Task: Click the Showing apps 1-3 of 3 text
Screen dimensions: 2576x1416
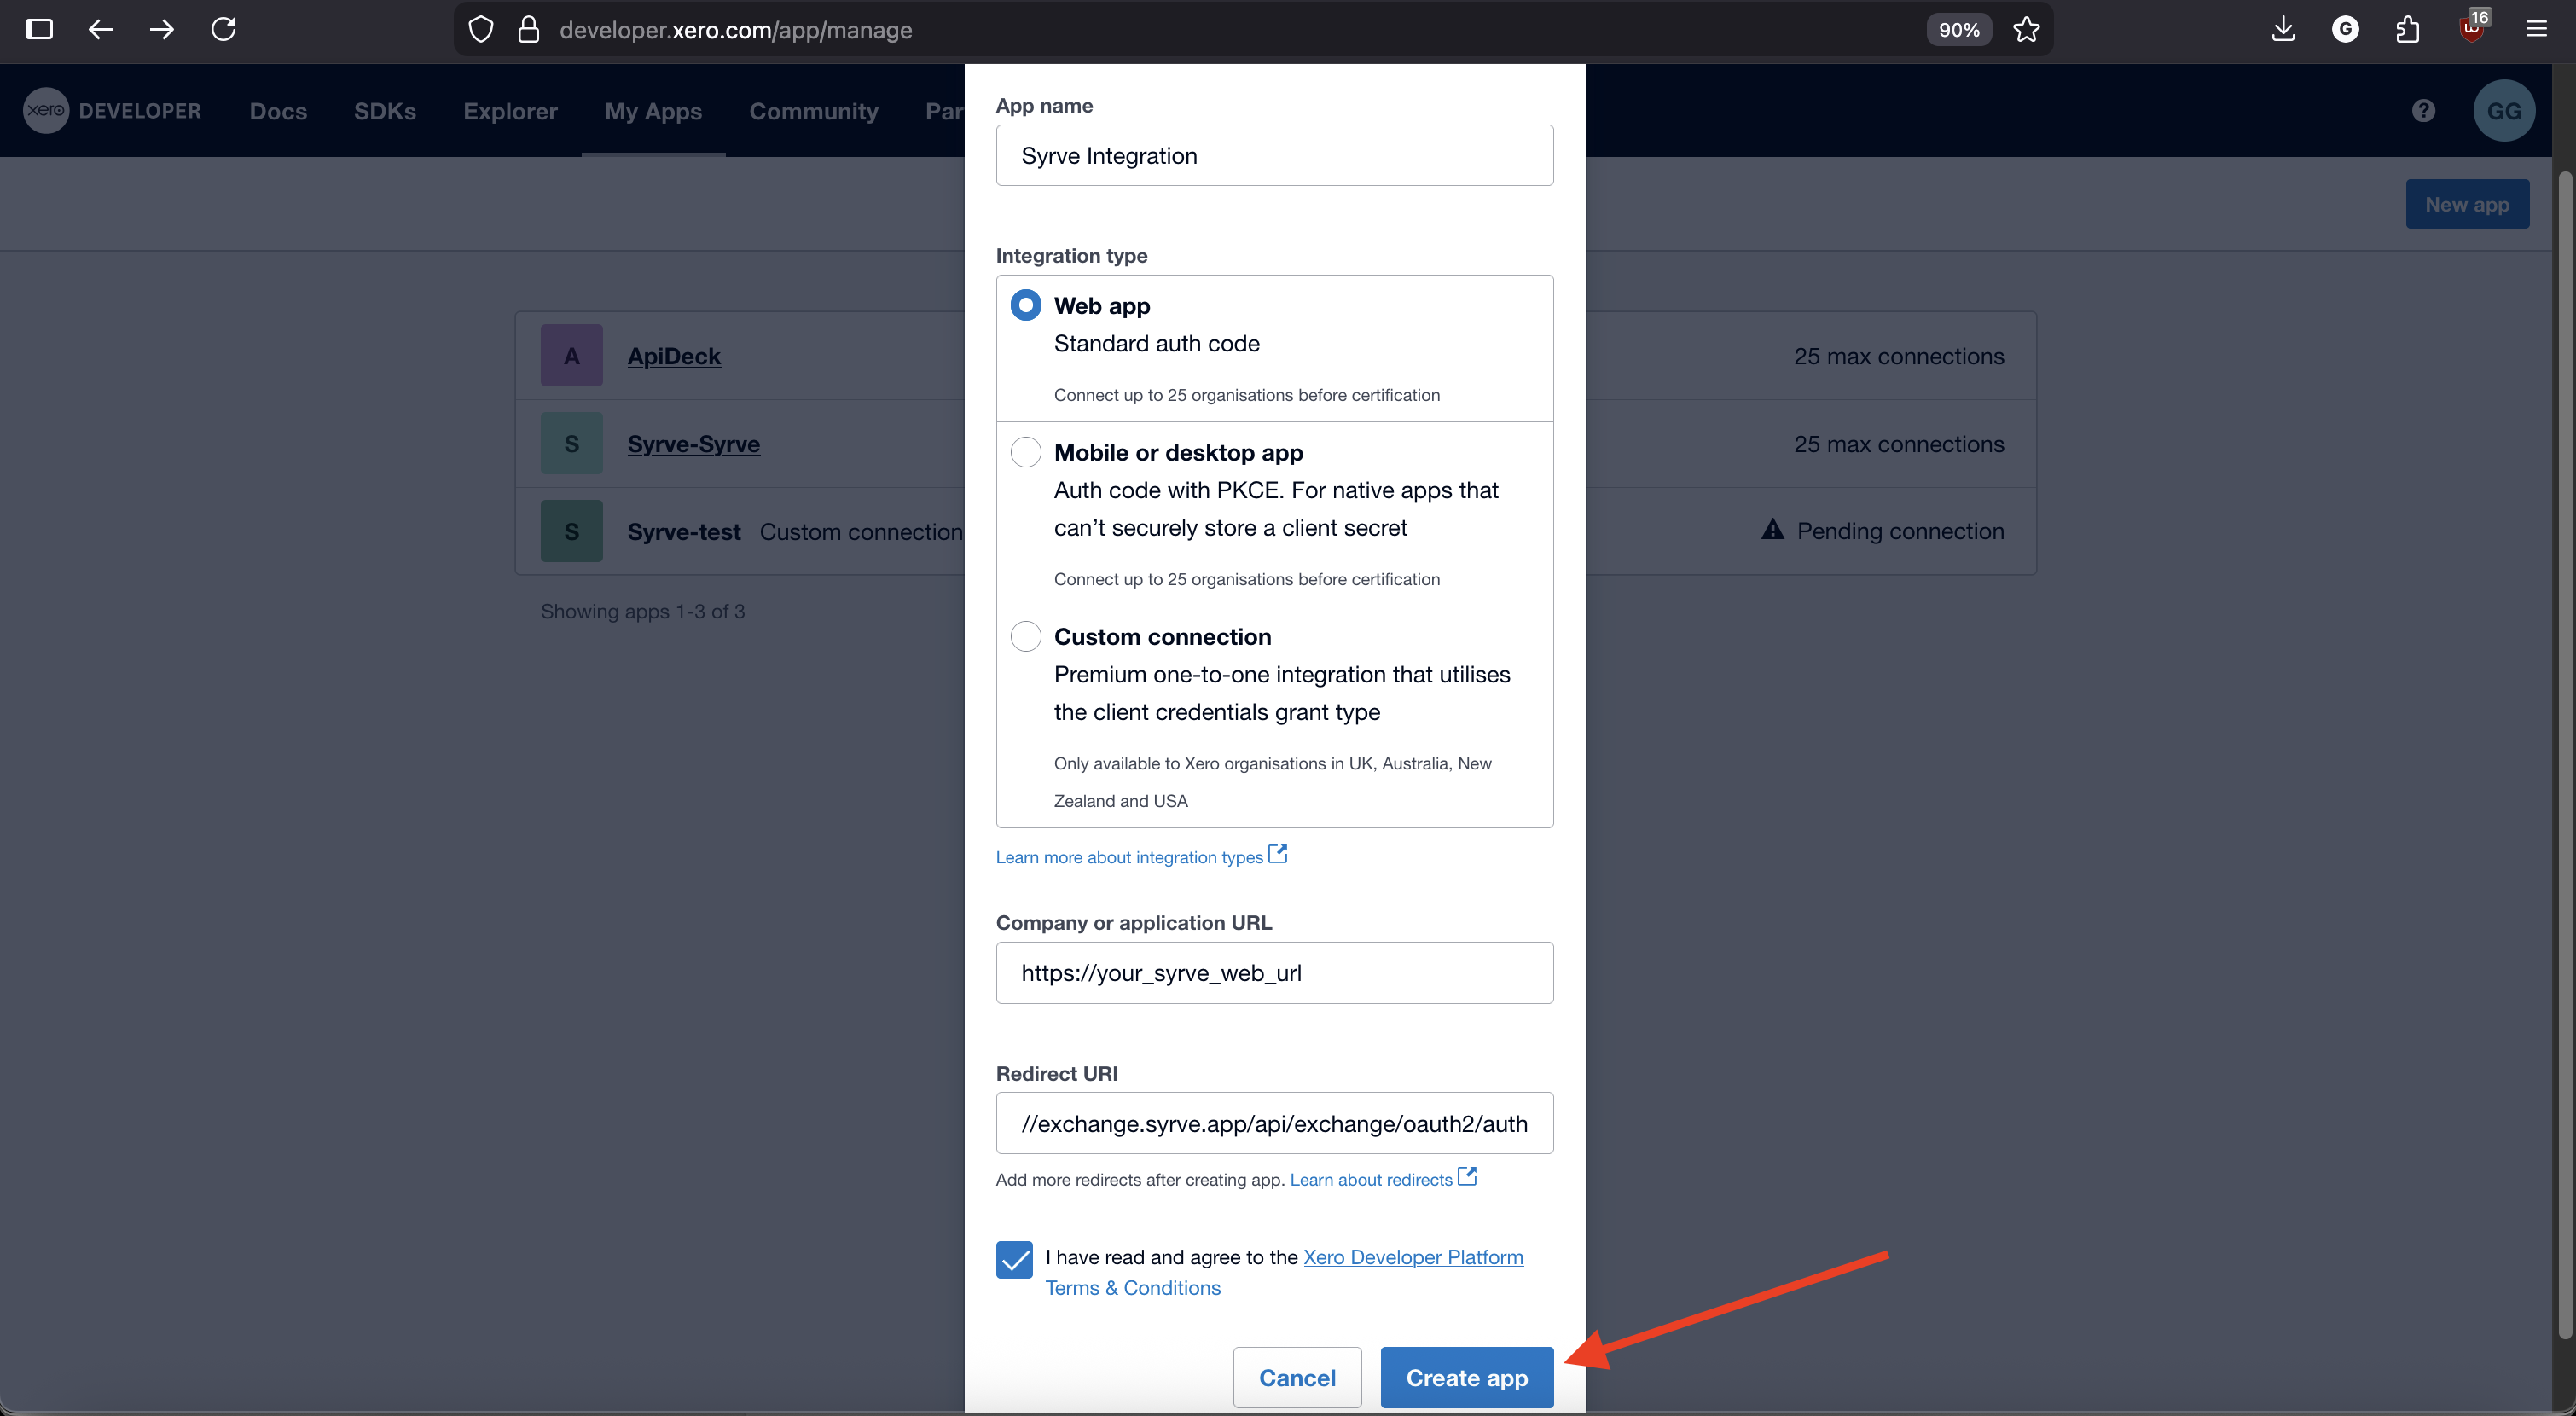Action: click(x=643, y=611)
